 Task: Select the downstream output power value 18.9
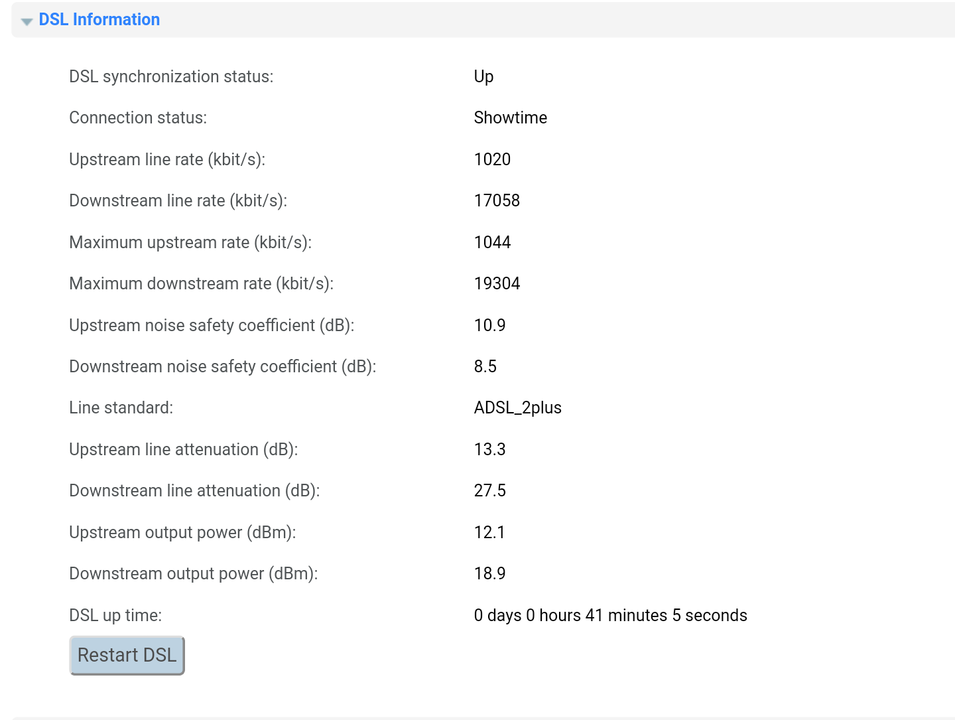[490, 574]
